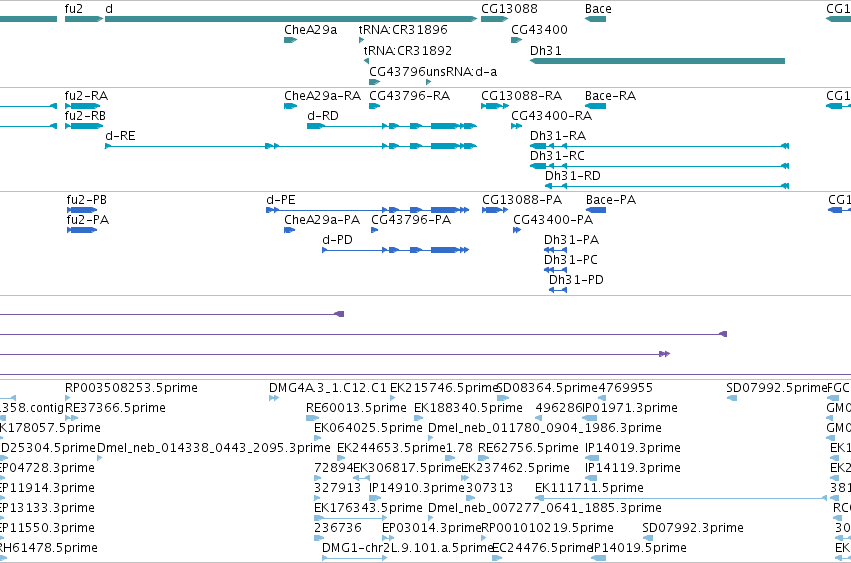
Task: Click the Bace gene glyph arrow
Action: [595, 19]
